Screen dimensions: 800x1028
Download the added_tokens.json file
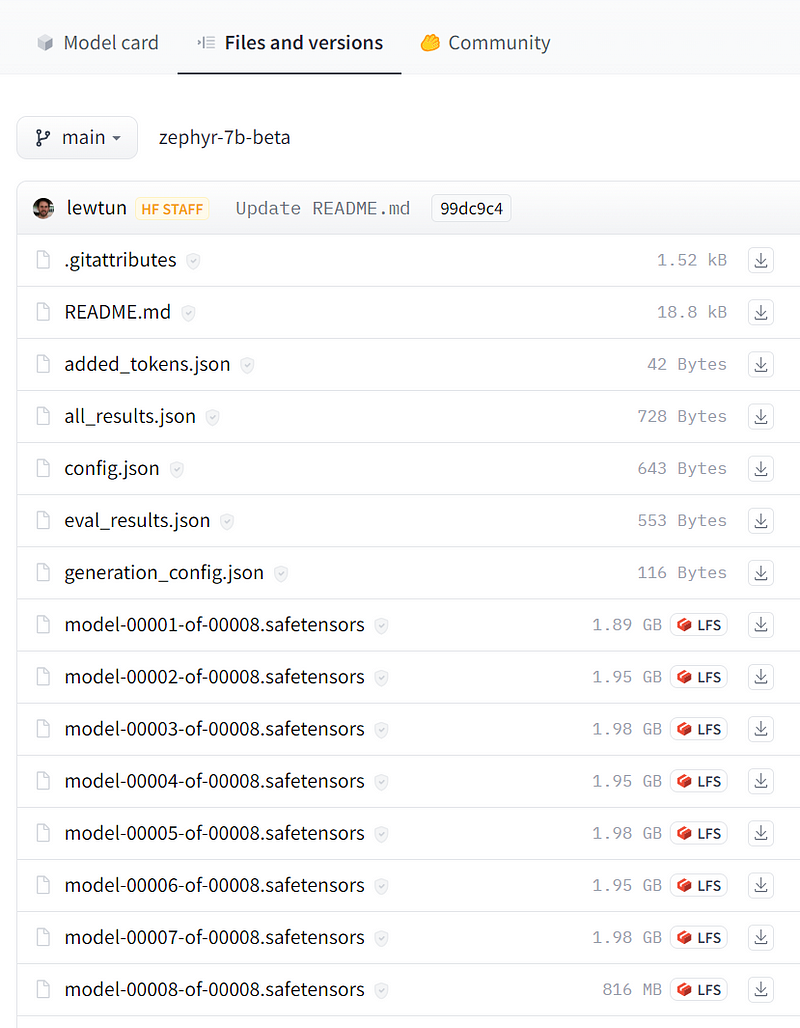pos(761,364)
